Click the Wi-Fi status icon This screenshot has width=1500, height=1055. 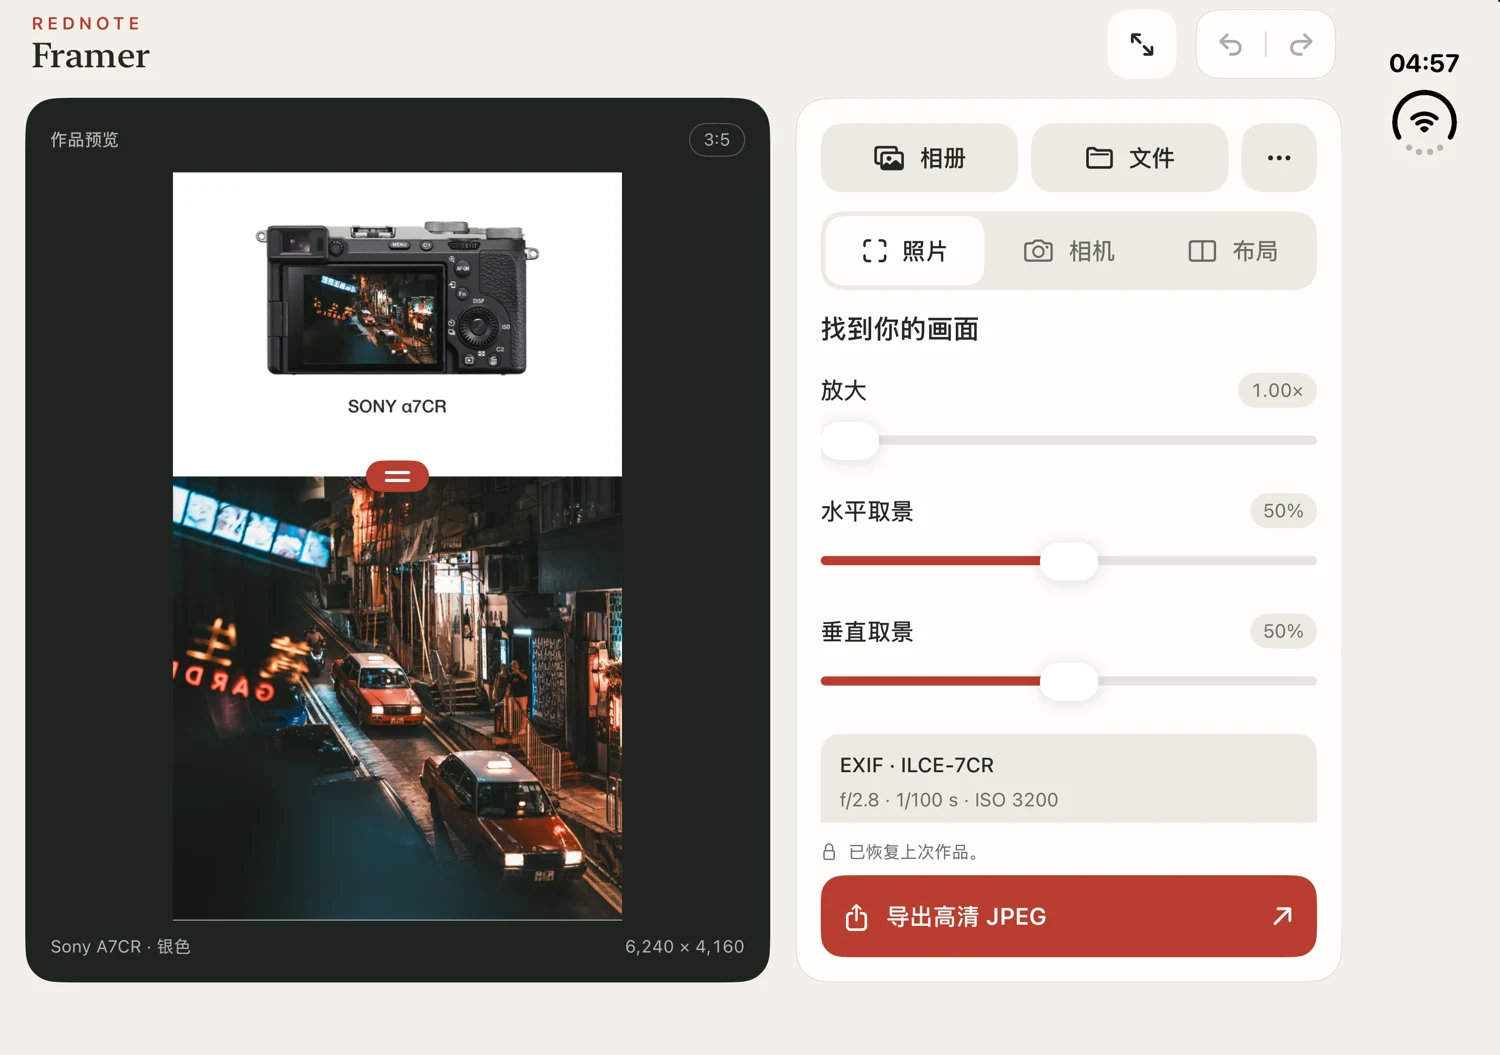(1424, 122)
